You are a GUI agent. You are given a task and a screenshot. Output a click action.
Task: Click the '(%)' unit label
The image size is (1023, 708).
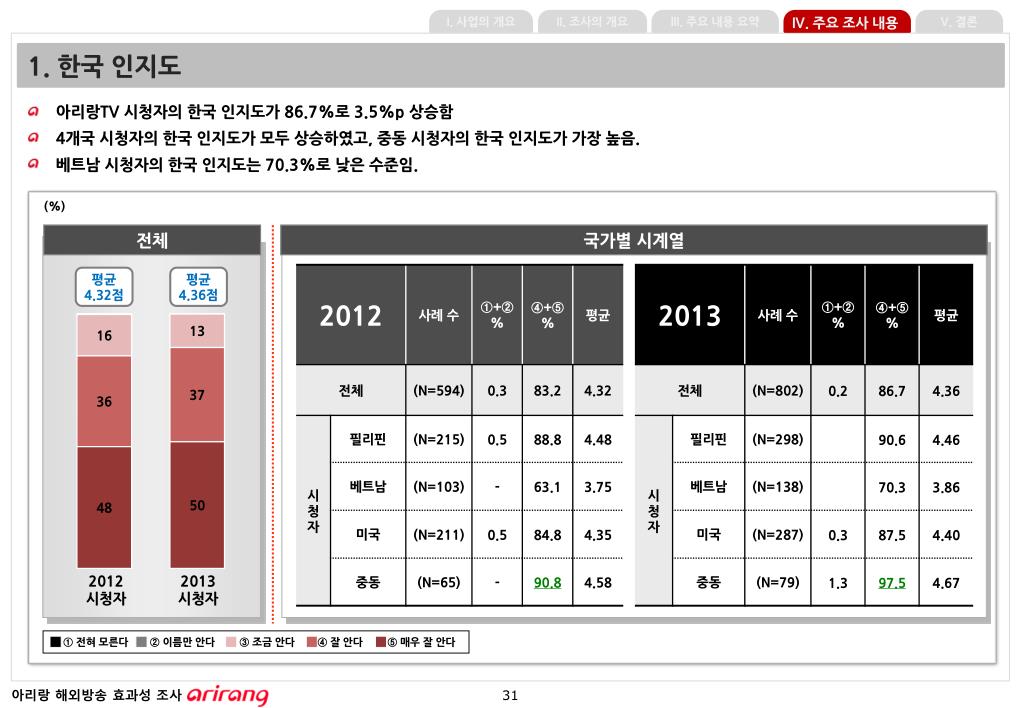[x=54, y=206]
